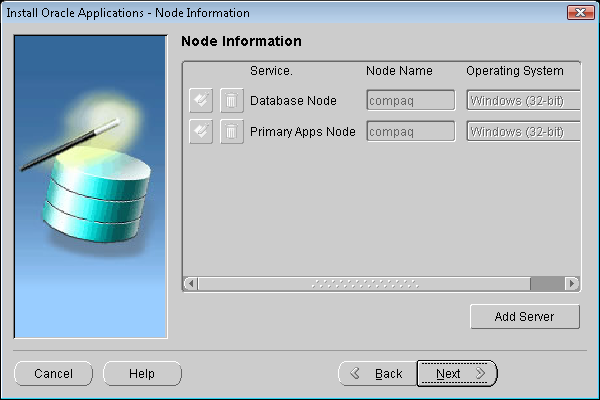Click the Add Server button
The image size is (600, 400).
pos(525,317)
